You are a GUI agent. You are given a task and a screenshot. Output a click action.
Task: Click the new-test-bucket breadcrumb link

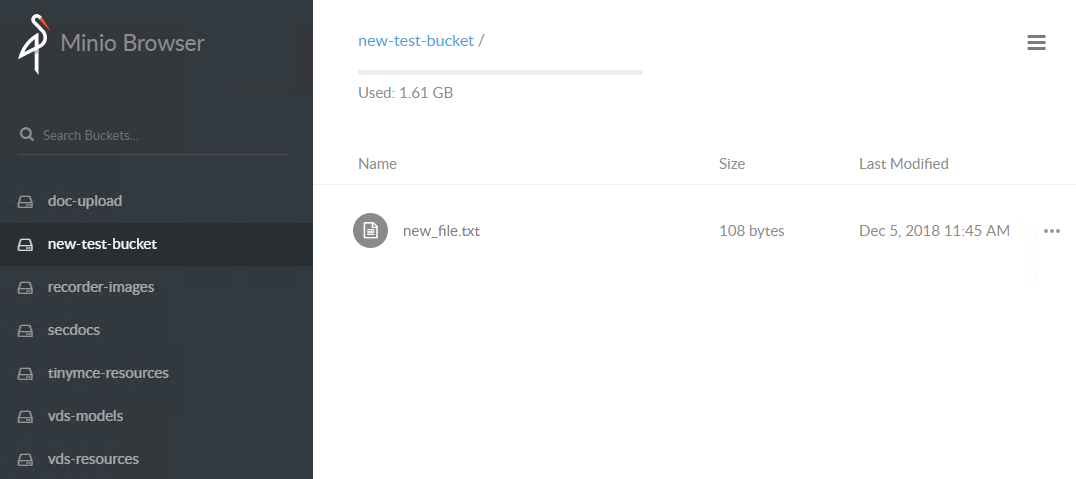[x=416, y=40]
